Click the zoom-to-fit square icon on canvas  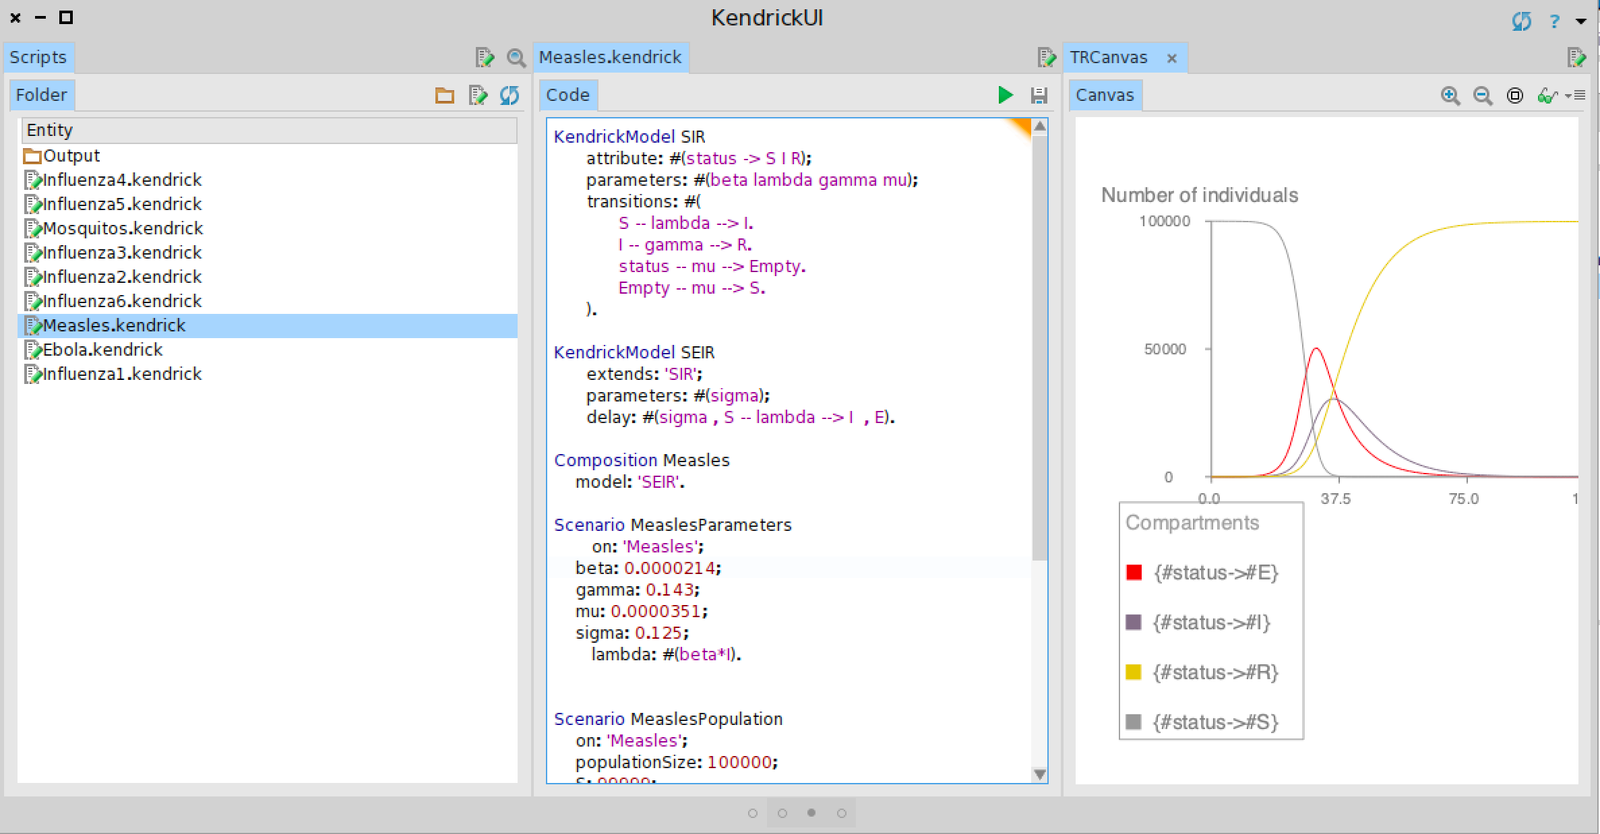pyautogui.click(x=1515, y=95)
